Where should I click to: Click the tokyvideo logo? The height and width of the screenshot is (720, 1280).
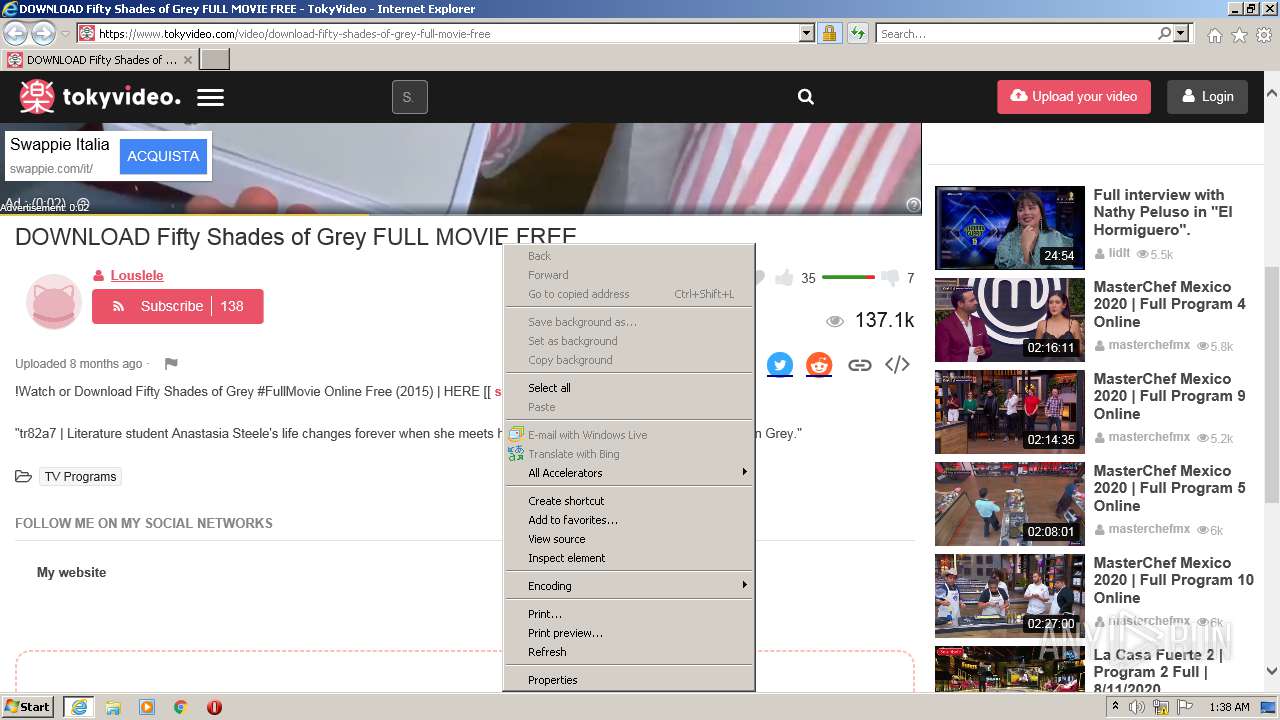[100, 97]
